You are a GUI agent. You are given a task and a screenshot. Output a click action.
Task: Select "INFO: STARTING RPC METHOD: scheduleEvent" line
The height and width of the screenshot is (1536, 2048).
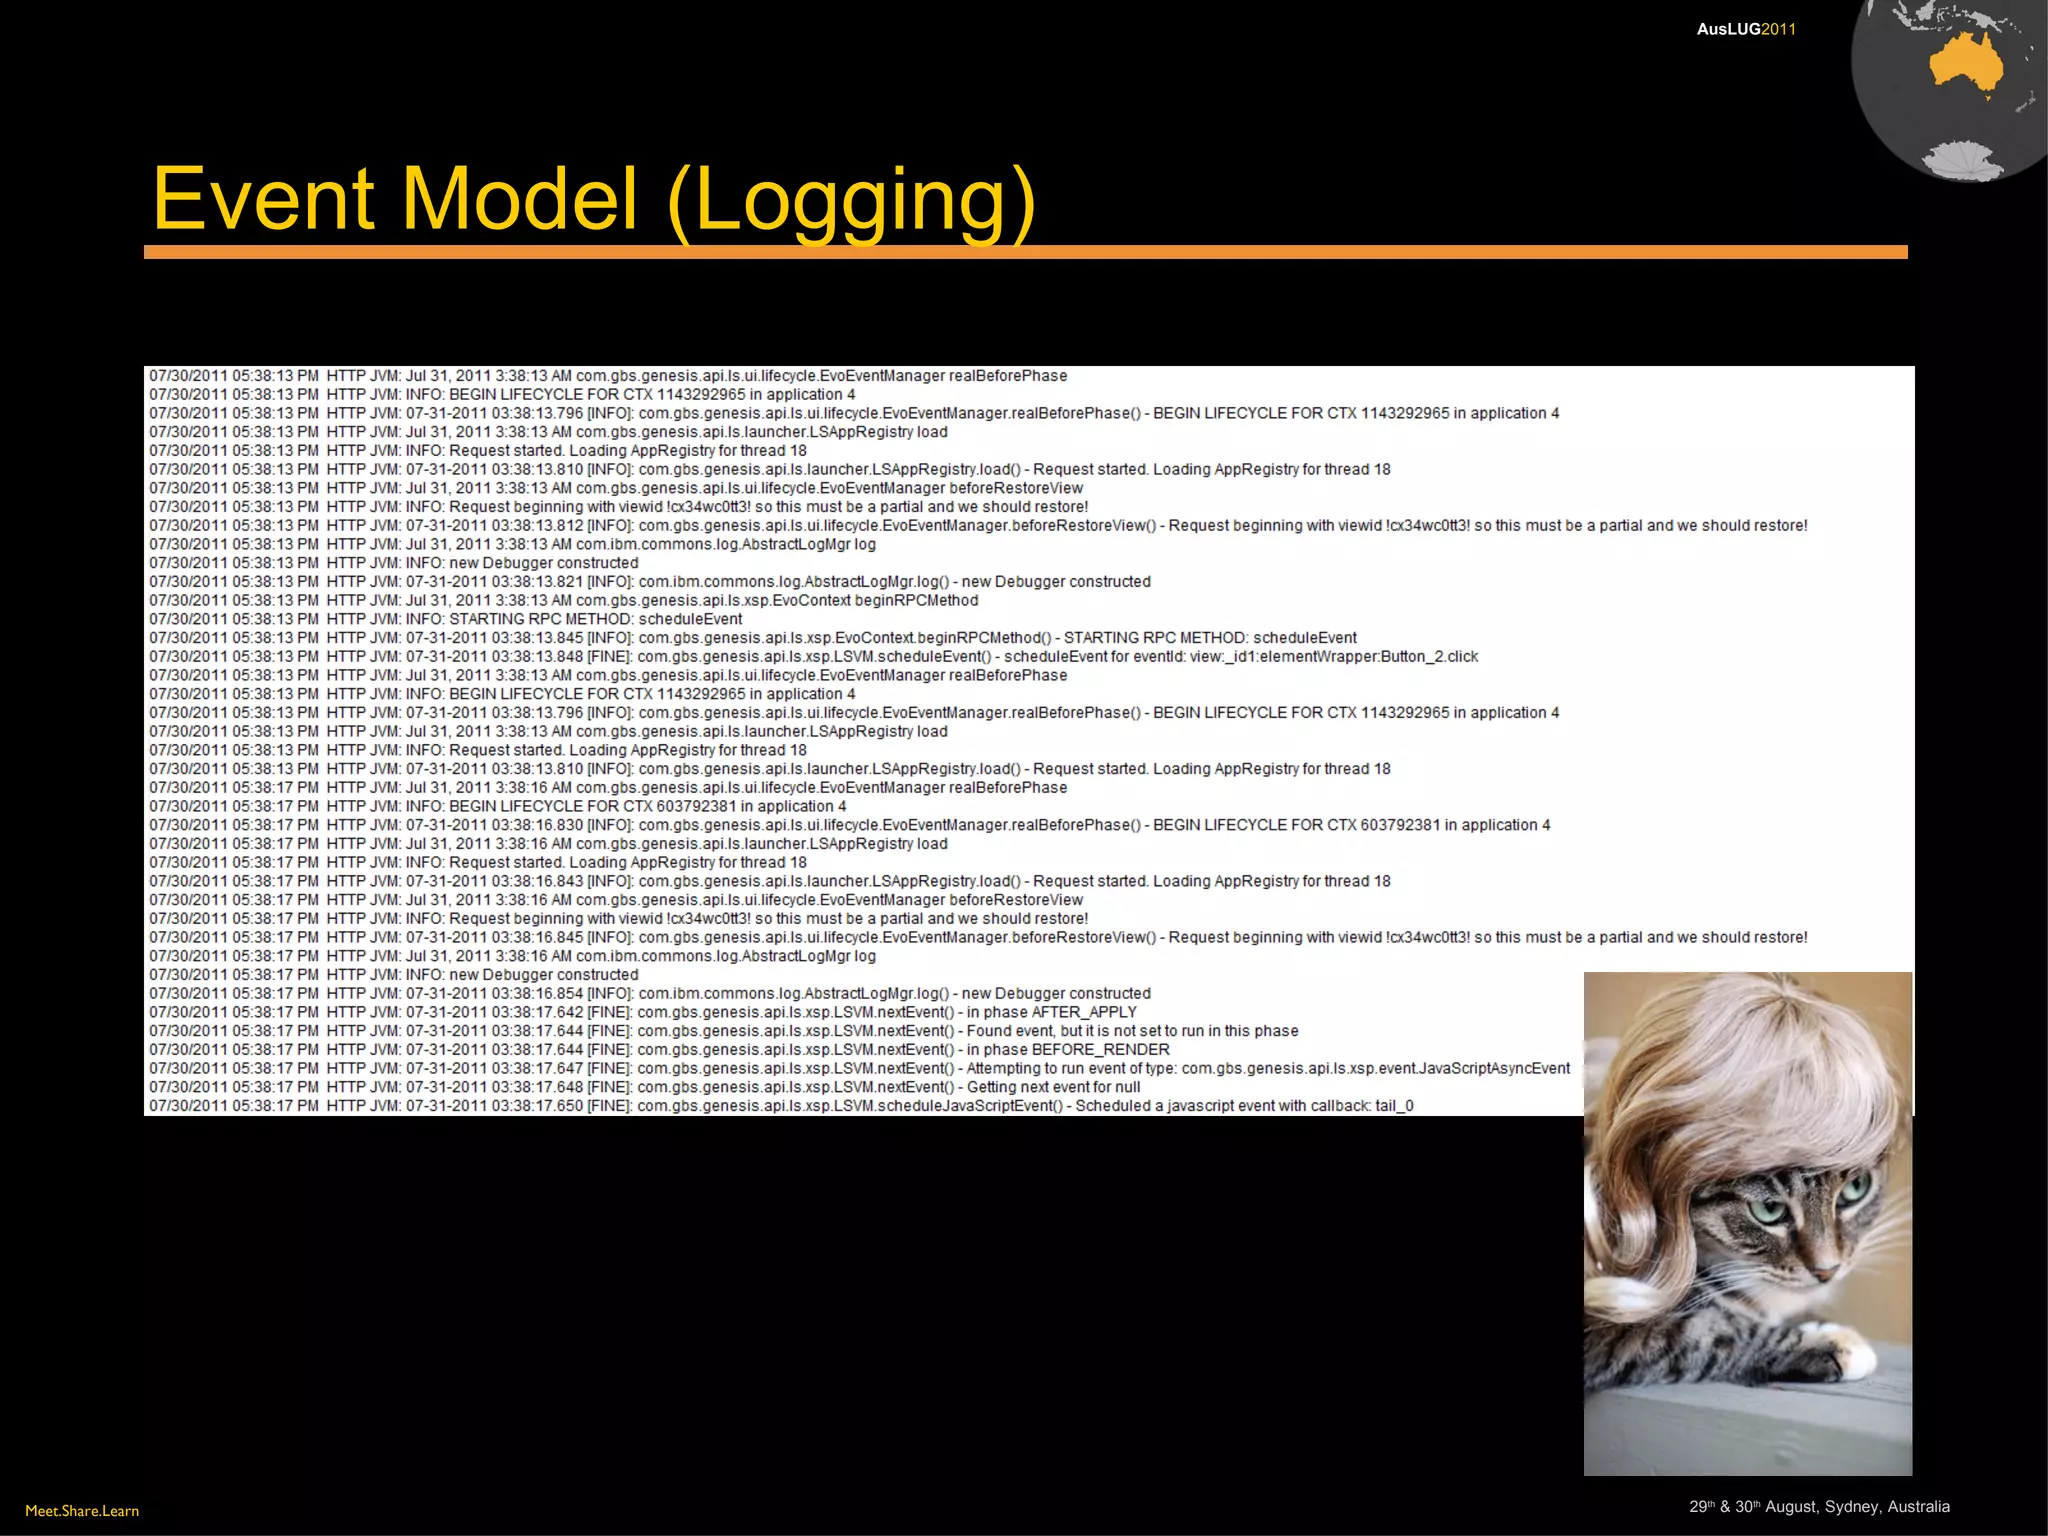pos(446,619)
